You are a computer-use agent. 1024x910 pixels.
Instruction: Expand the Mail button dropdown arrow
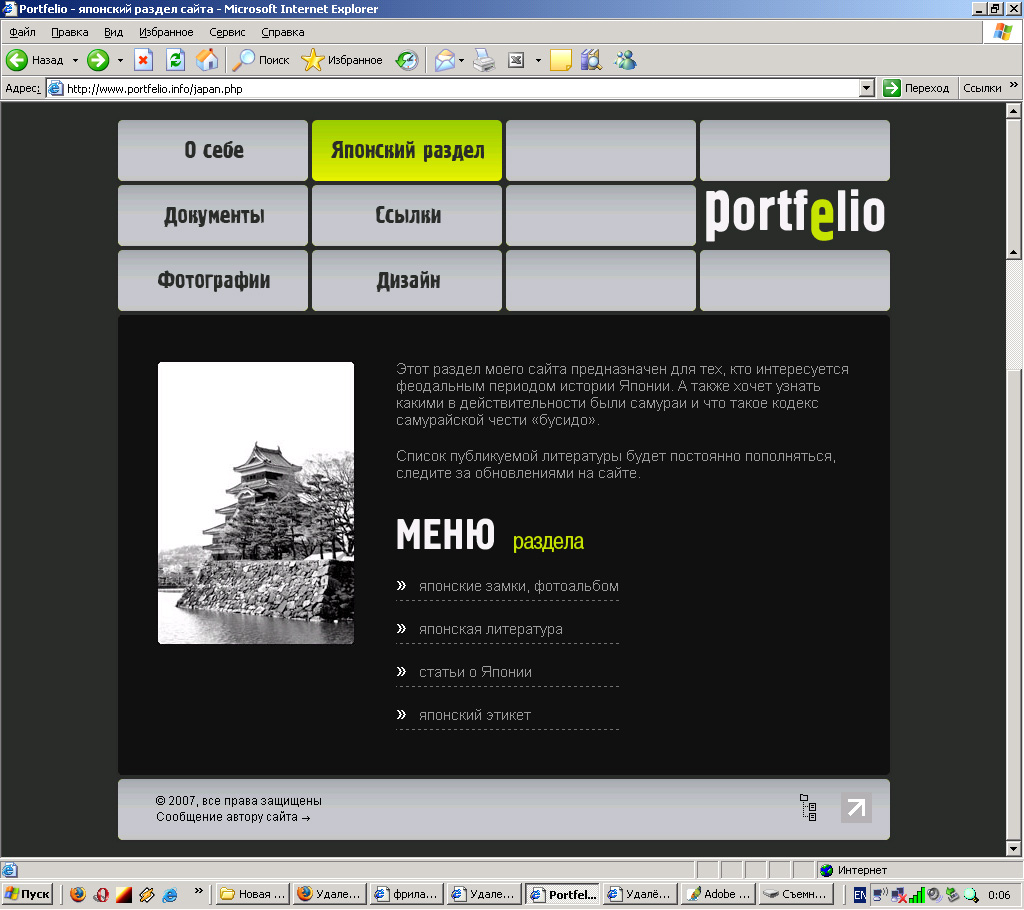point(462,60)
